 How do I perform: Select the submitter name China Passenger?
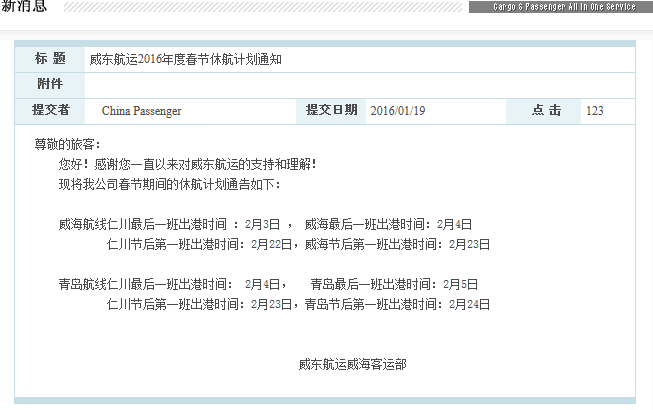[142, 111]
